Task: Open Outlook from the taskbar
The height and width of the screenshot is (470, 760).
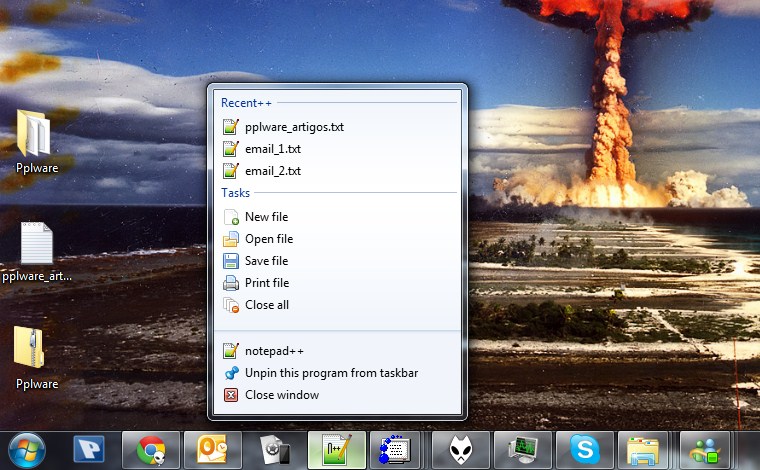Action: [212, 450]
